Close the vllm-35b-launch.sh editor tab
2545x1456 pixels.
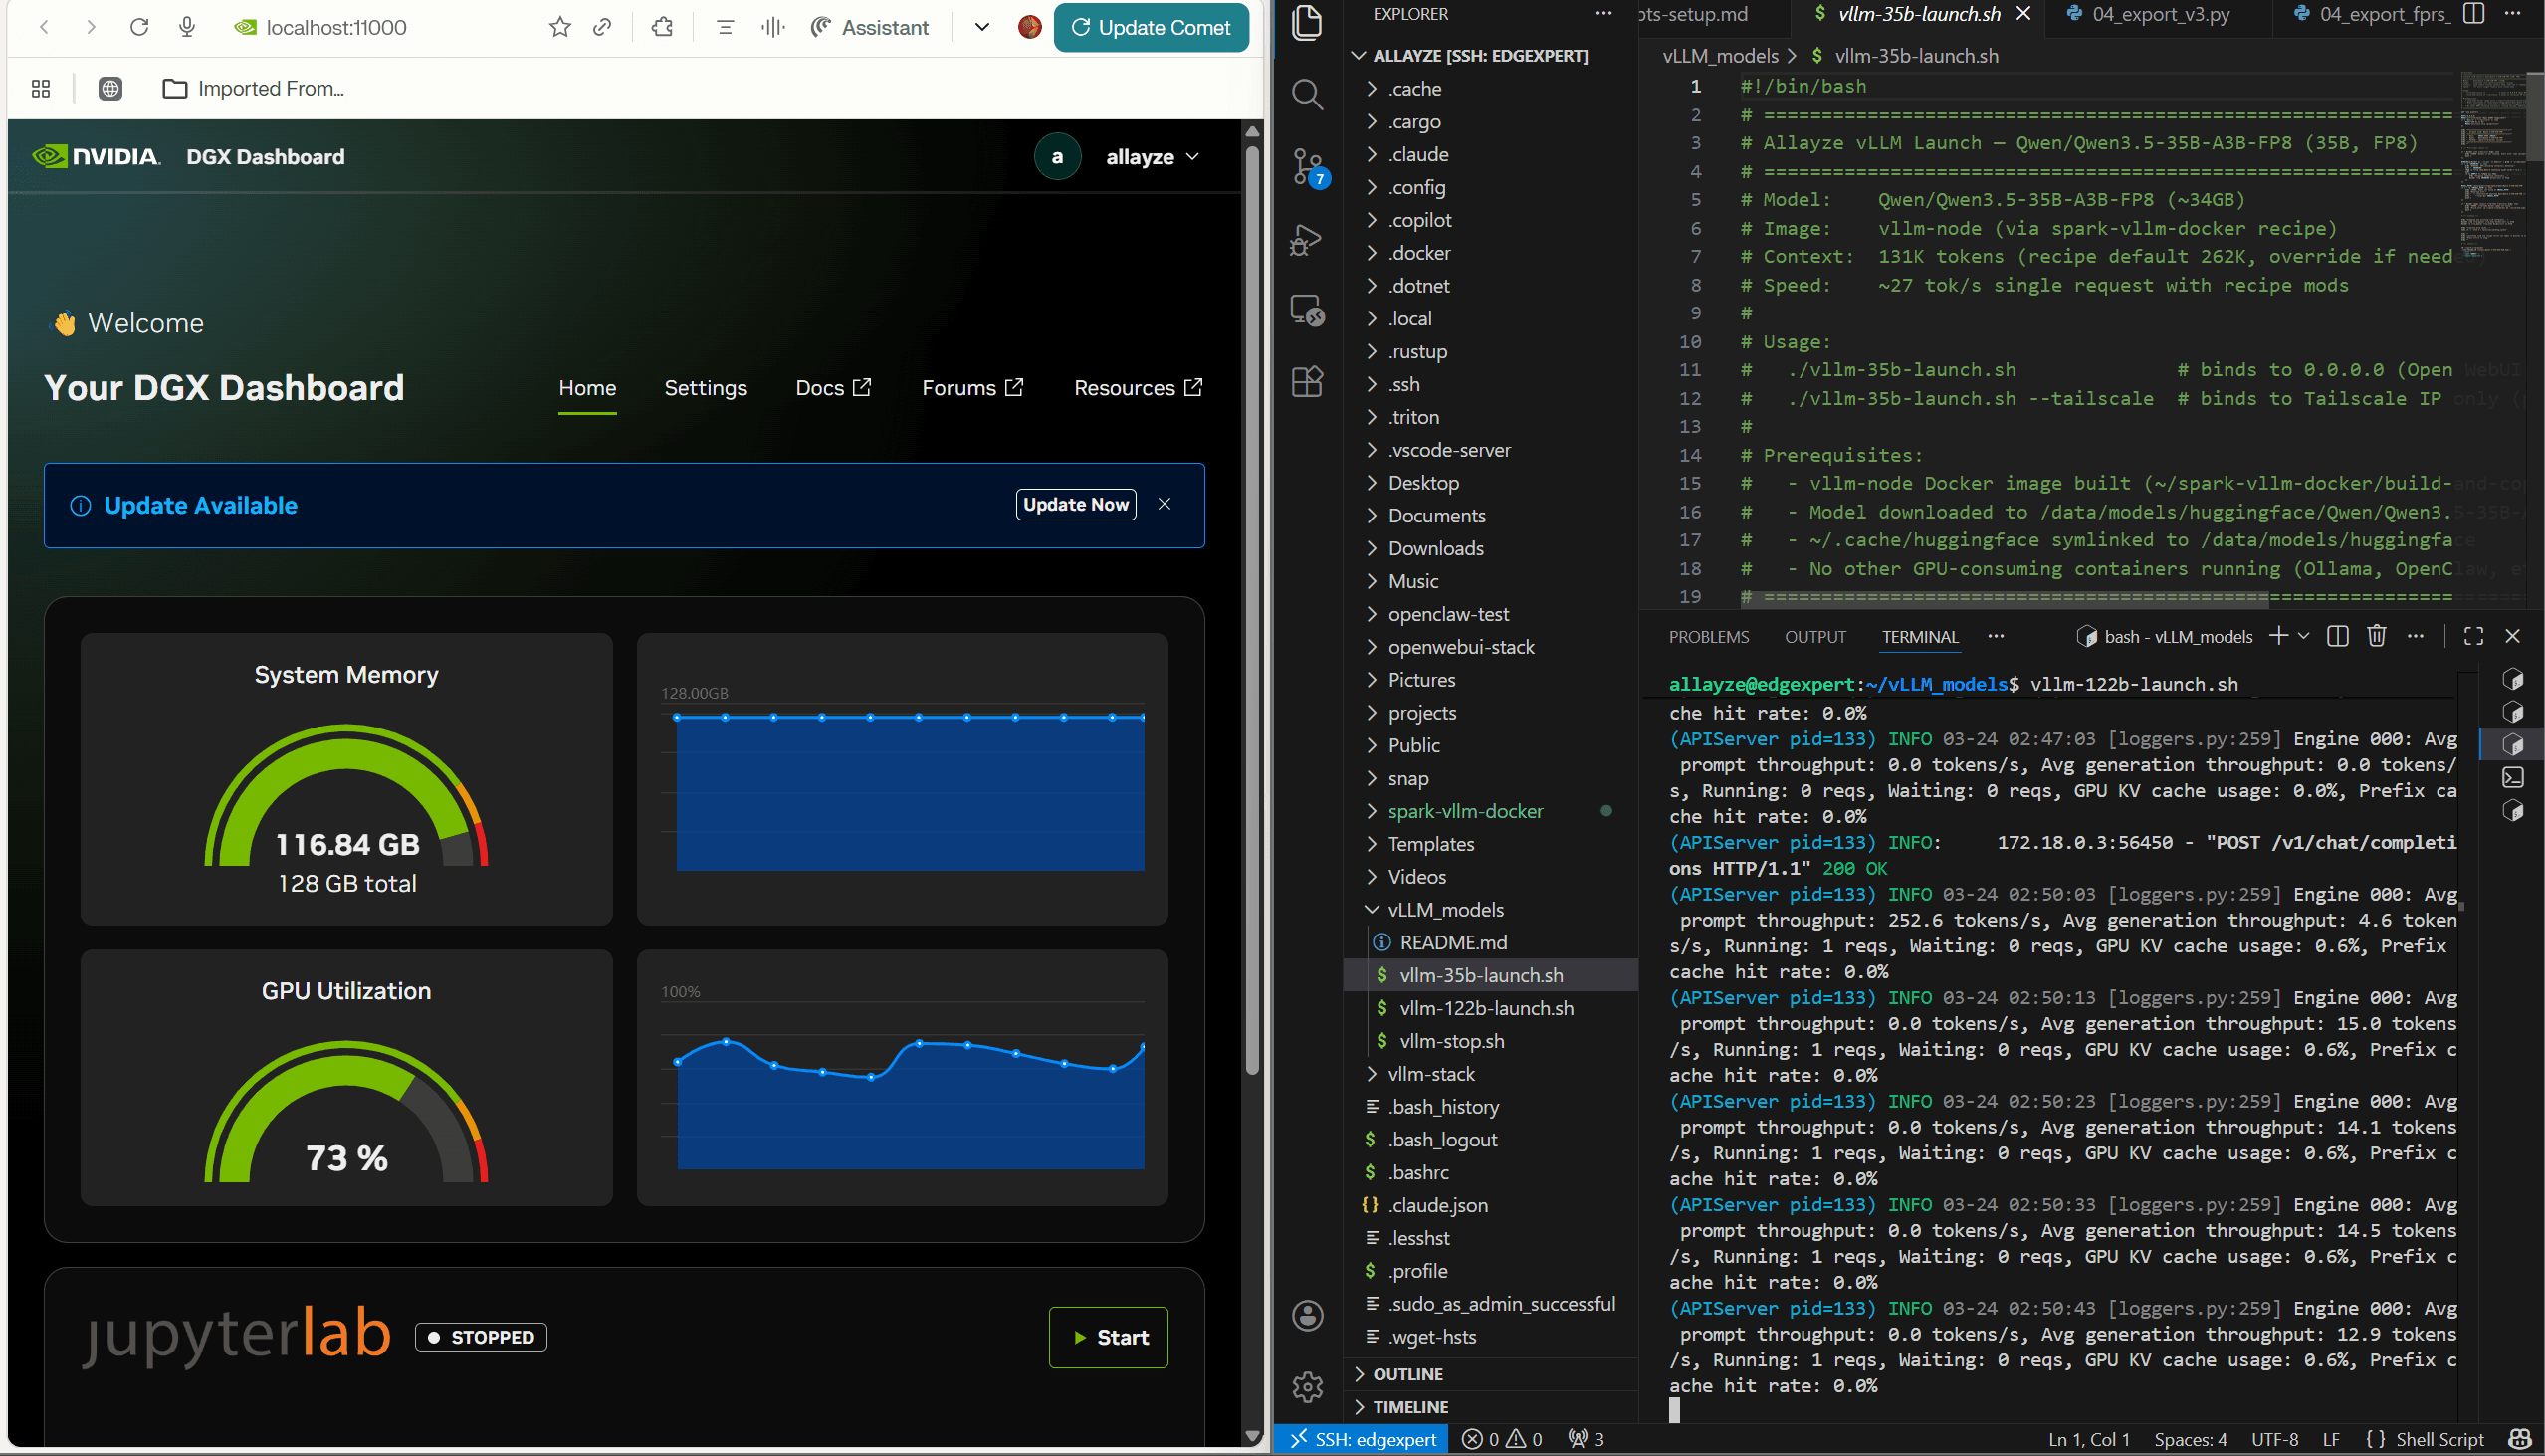pyautogui.click(x=2023, y=14)
